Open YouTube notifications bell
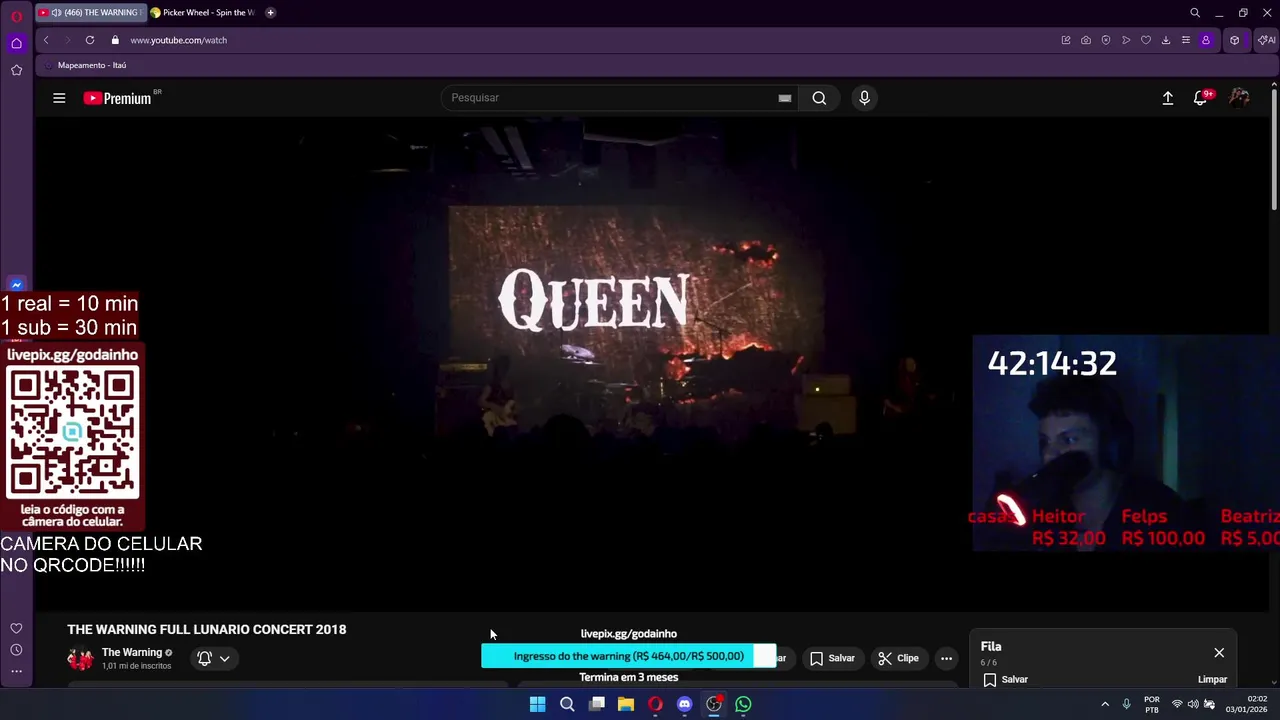 click(1200, 98)
